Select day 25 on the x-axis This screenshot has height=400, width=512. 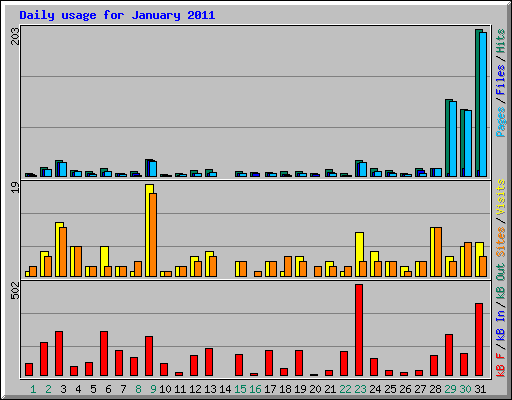pos(390,389)
